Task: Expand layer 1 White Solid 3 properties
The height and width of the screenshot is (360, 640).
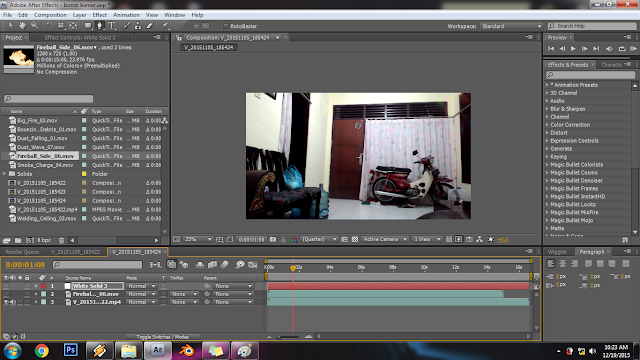Action: click(x=36, y=286)
